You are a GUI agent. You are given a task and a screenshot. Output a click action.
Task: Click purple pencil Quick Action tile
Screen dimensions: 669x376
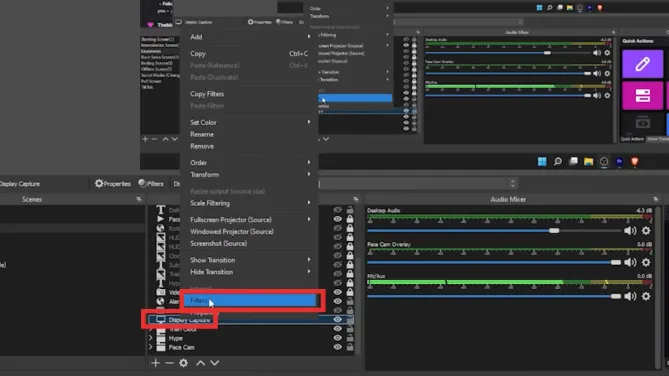643,64
